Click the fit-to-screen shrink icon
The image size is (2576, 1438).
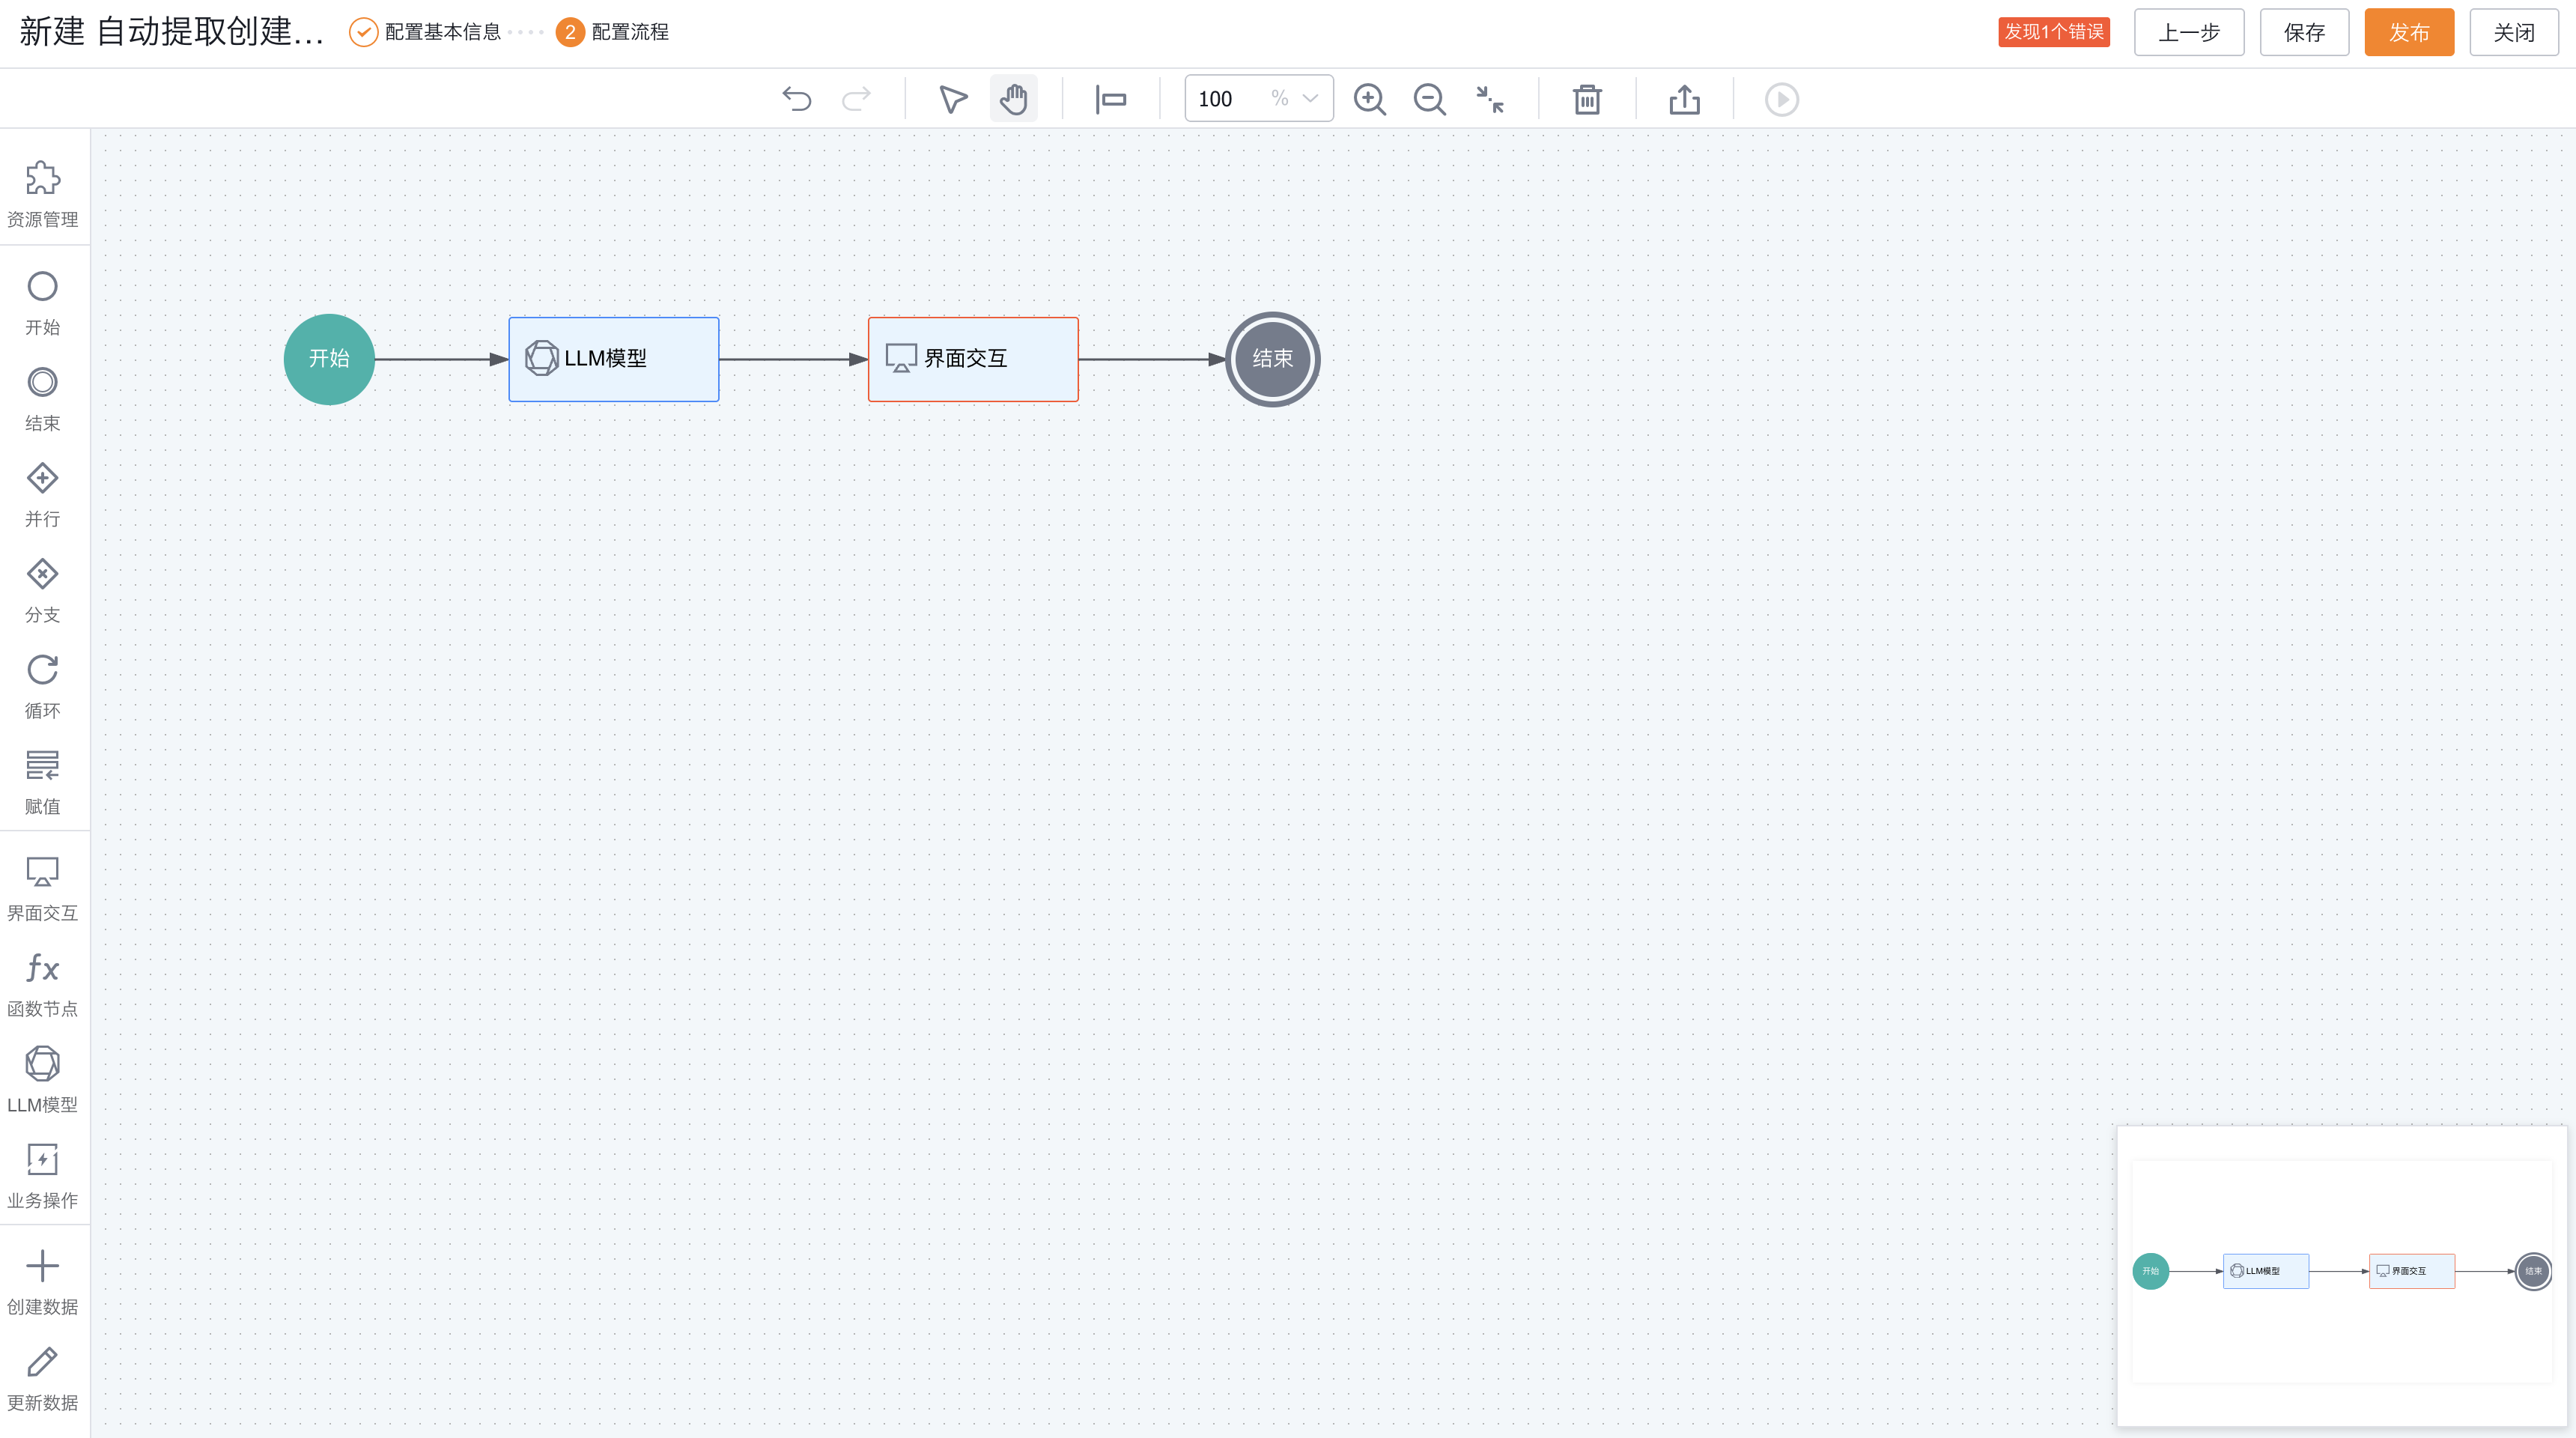1490,99
